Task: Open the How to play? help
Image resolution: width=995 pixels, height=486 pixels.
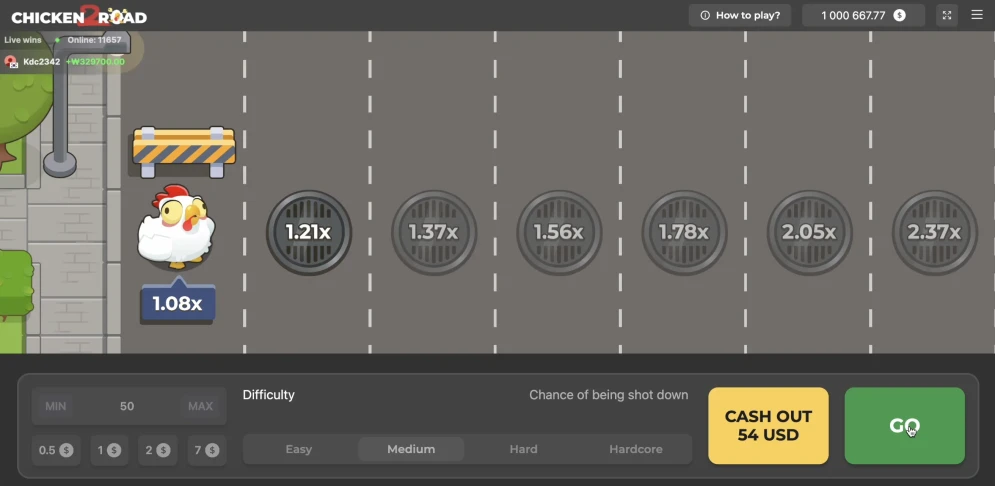Action: pyautogui.click(x=741, y=15)
